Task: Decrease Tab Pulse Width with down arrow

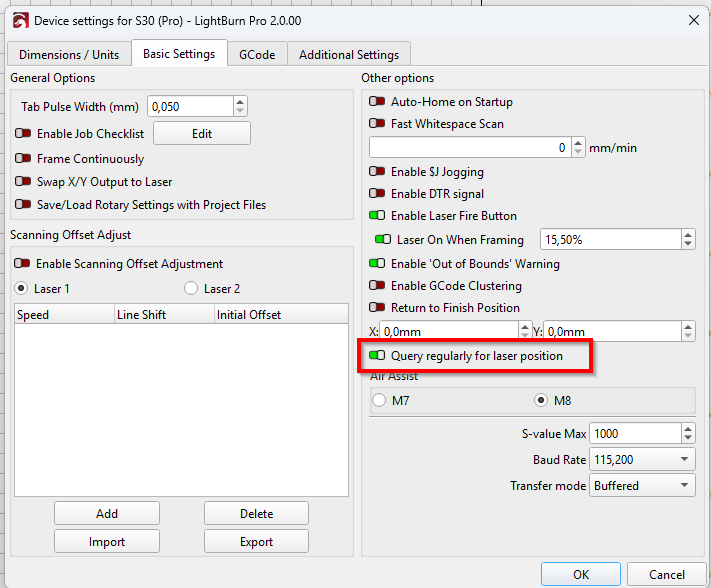Action: coord(240,112)
